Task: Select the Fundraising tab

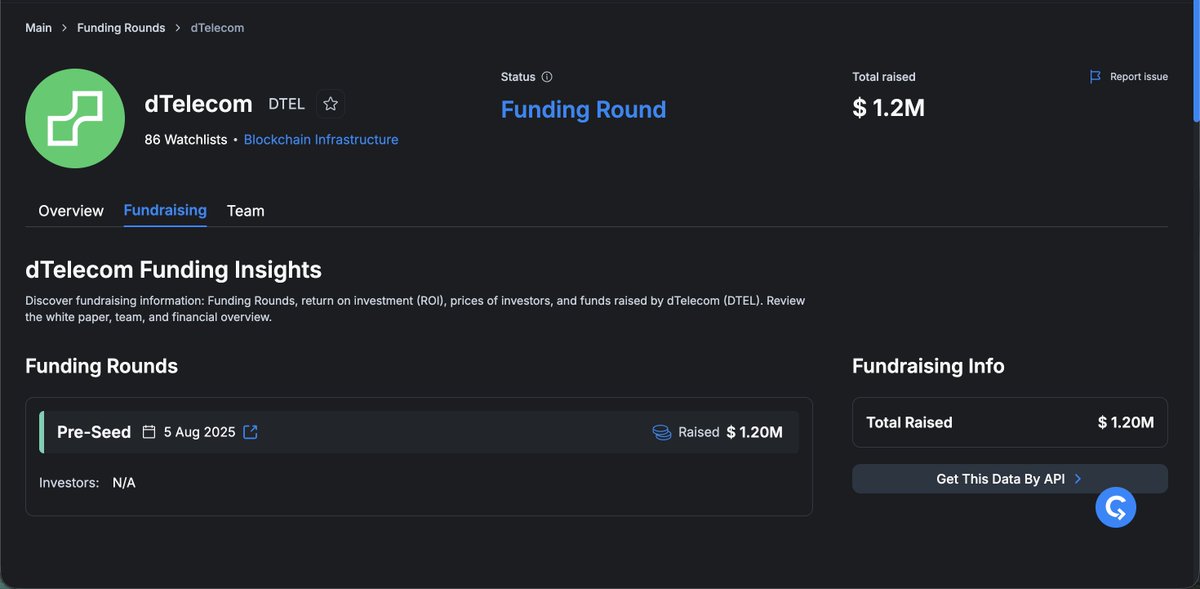Action: (164, 210)
